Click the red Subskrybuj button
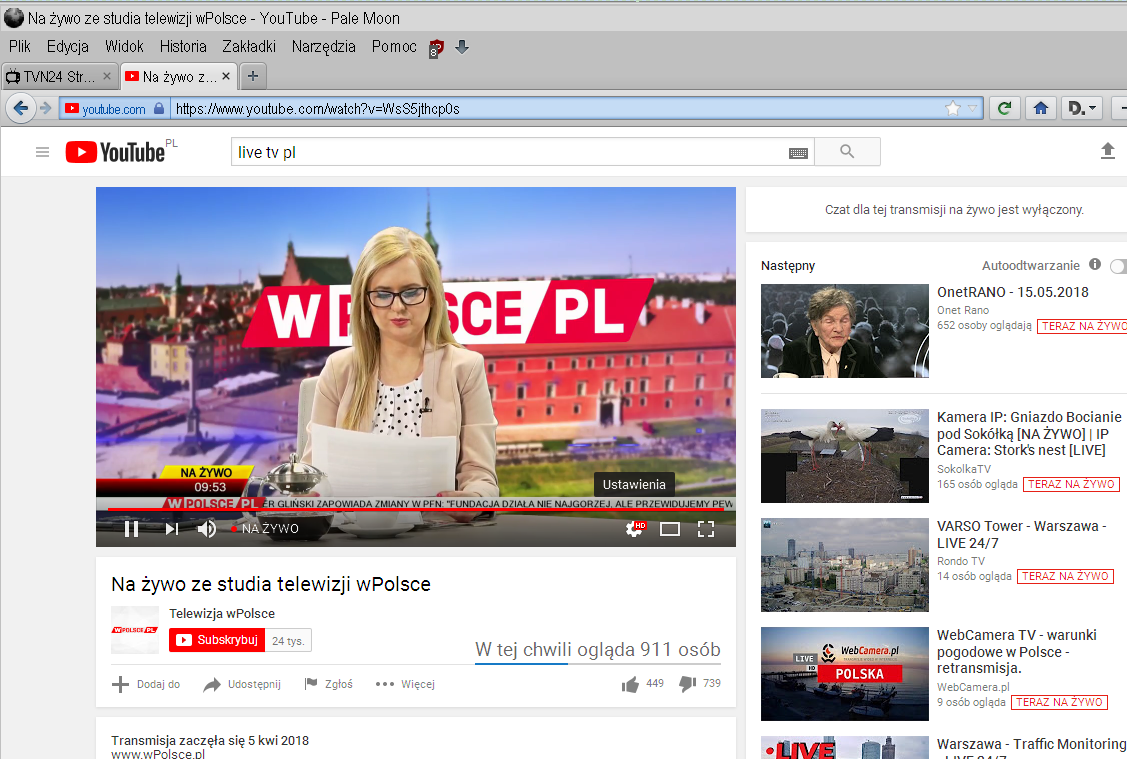 pos(217,640)
